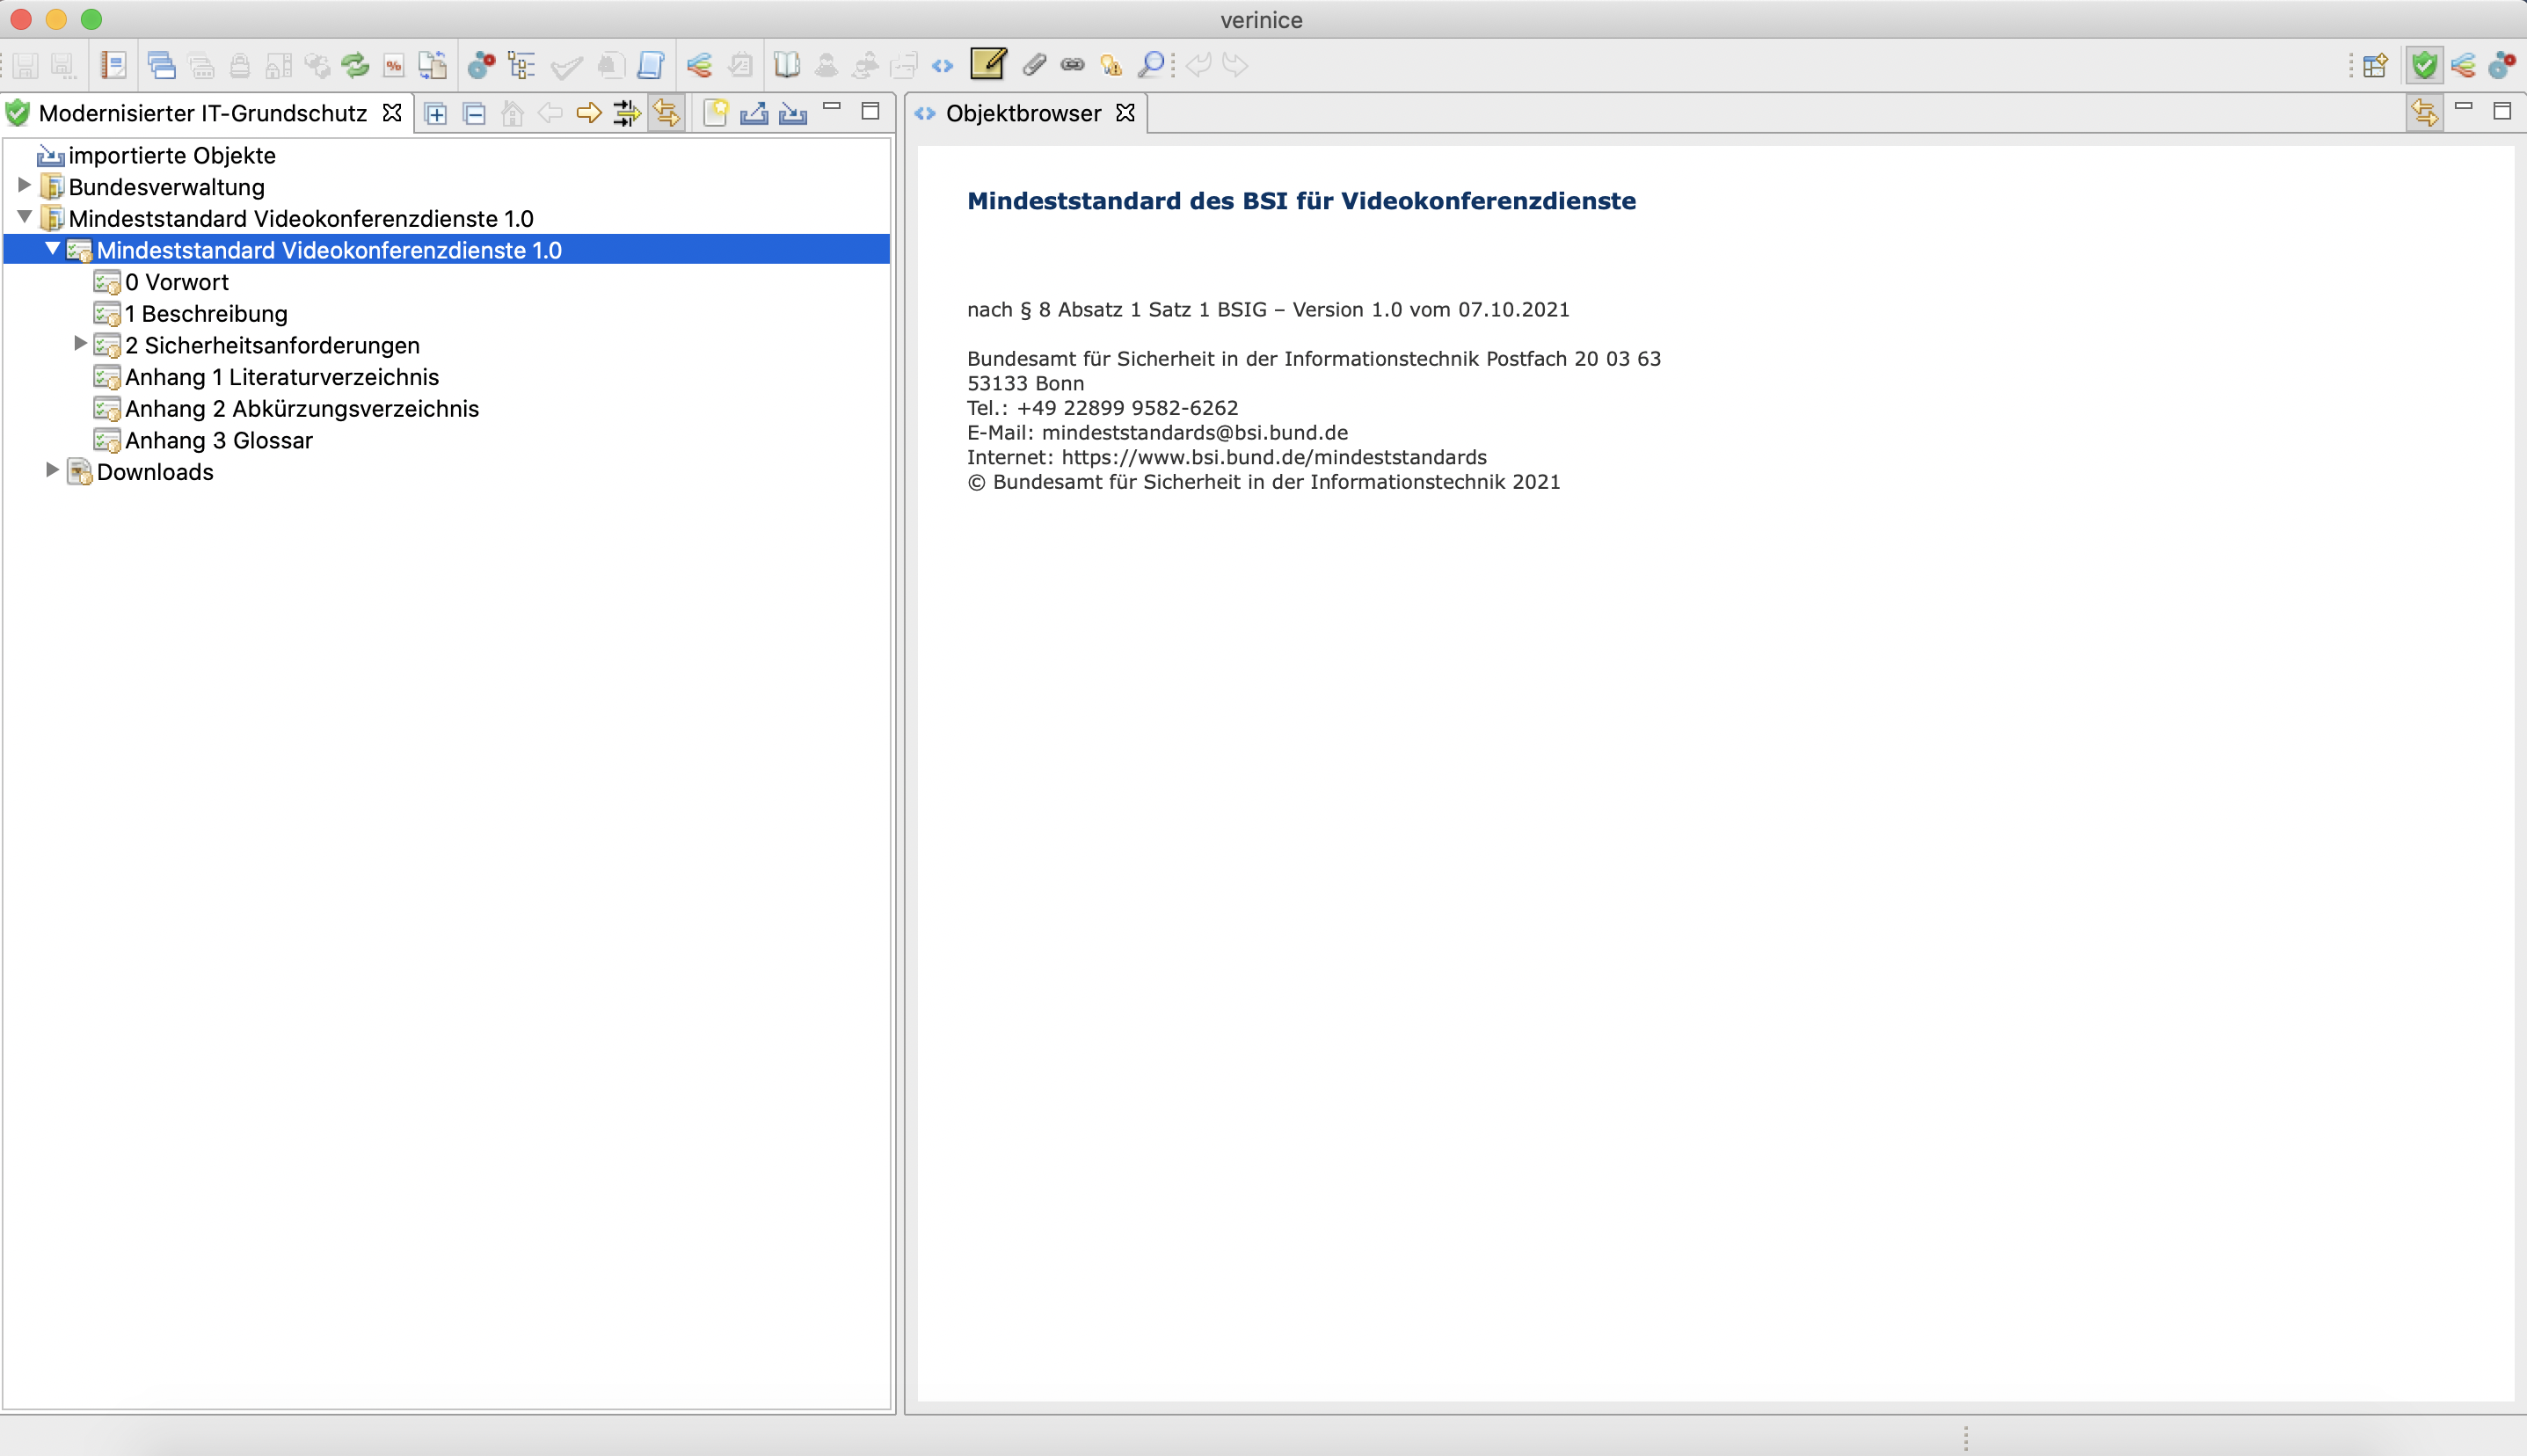The image size is (2527, 1456).
Task: Click the red percent sign document icon
Action: pyautogui.click(x=394, y=66)
